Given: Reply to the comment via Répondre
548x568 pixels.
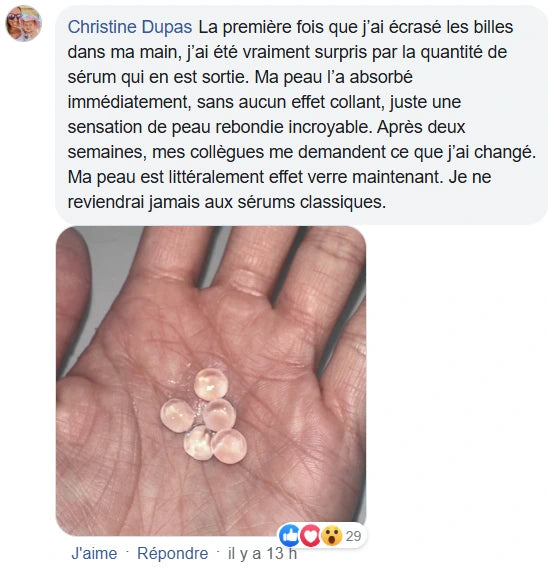Looking at the screenshot, I should 172,554.
